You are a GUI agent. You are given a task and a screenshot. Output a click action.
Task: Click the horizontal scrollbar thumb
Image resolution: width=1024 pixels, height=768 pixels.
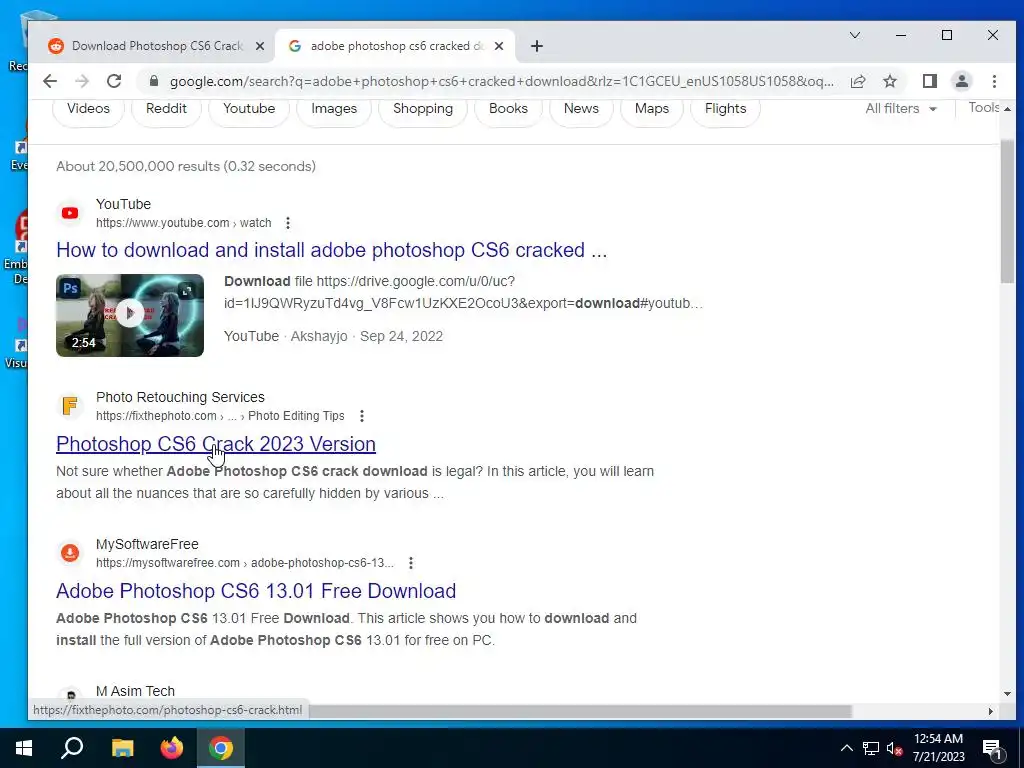pos(580,711)
